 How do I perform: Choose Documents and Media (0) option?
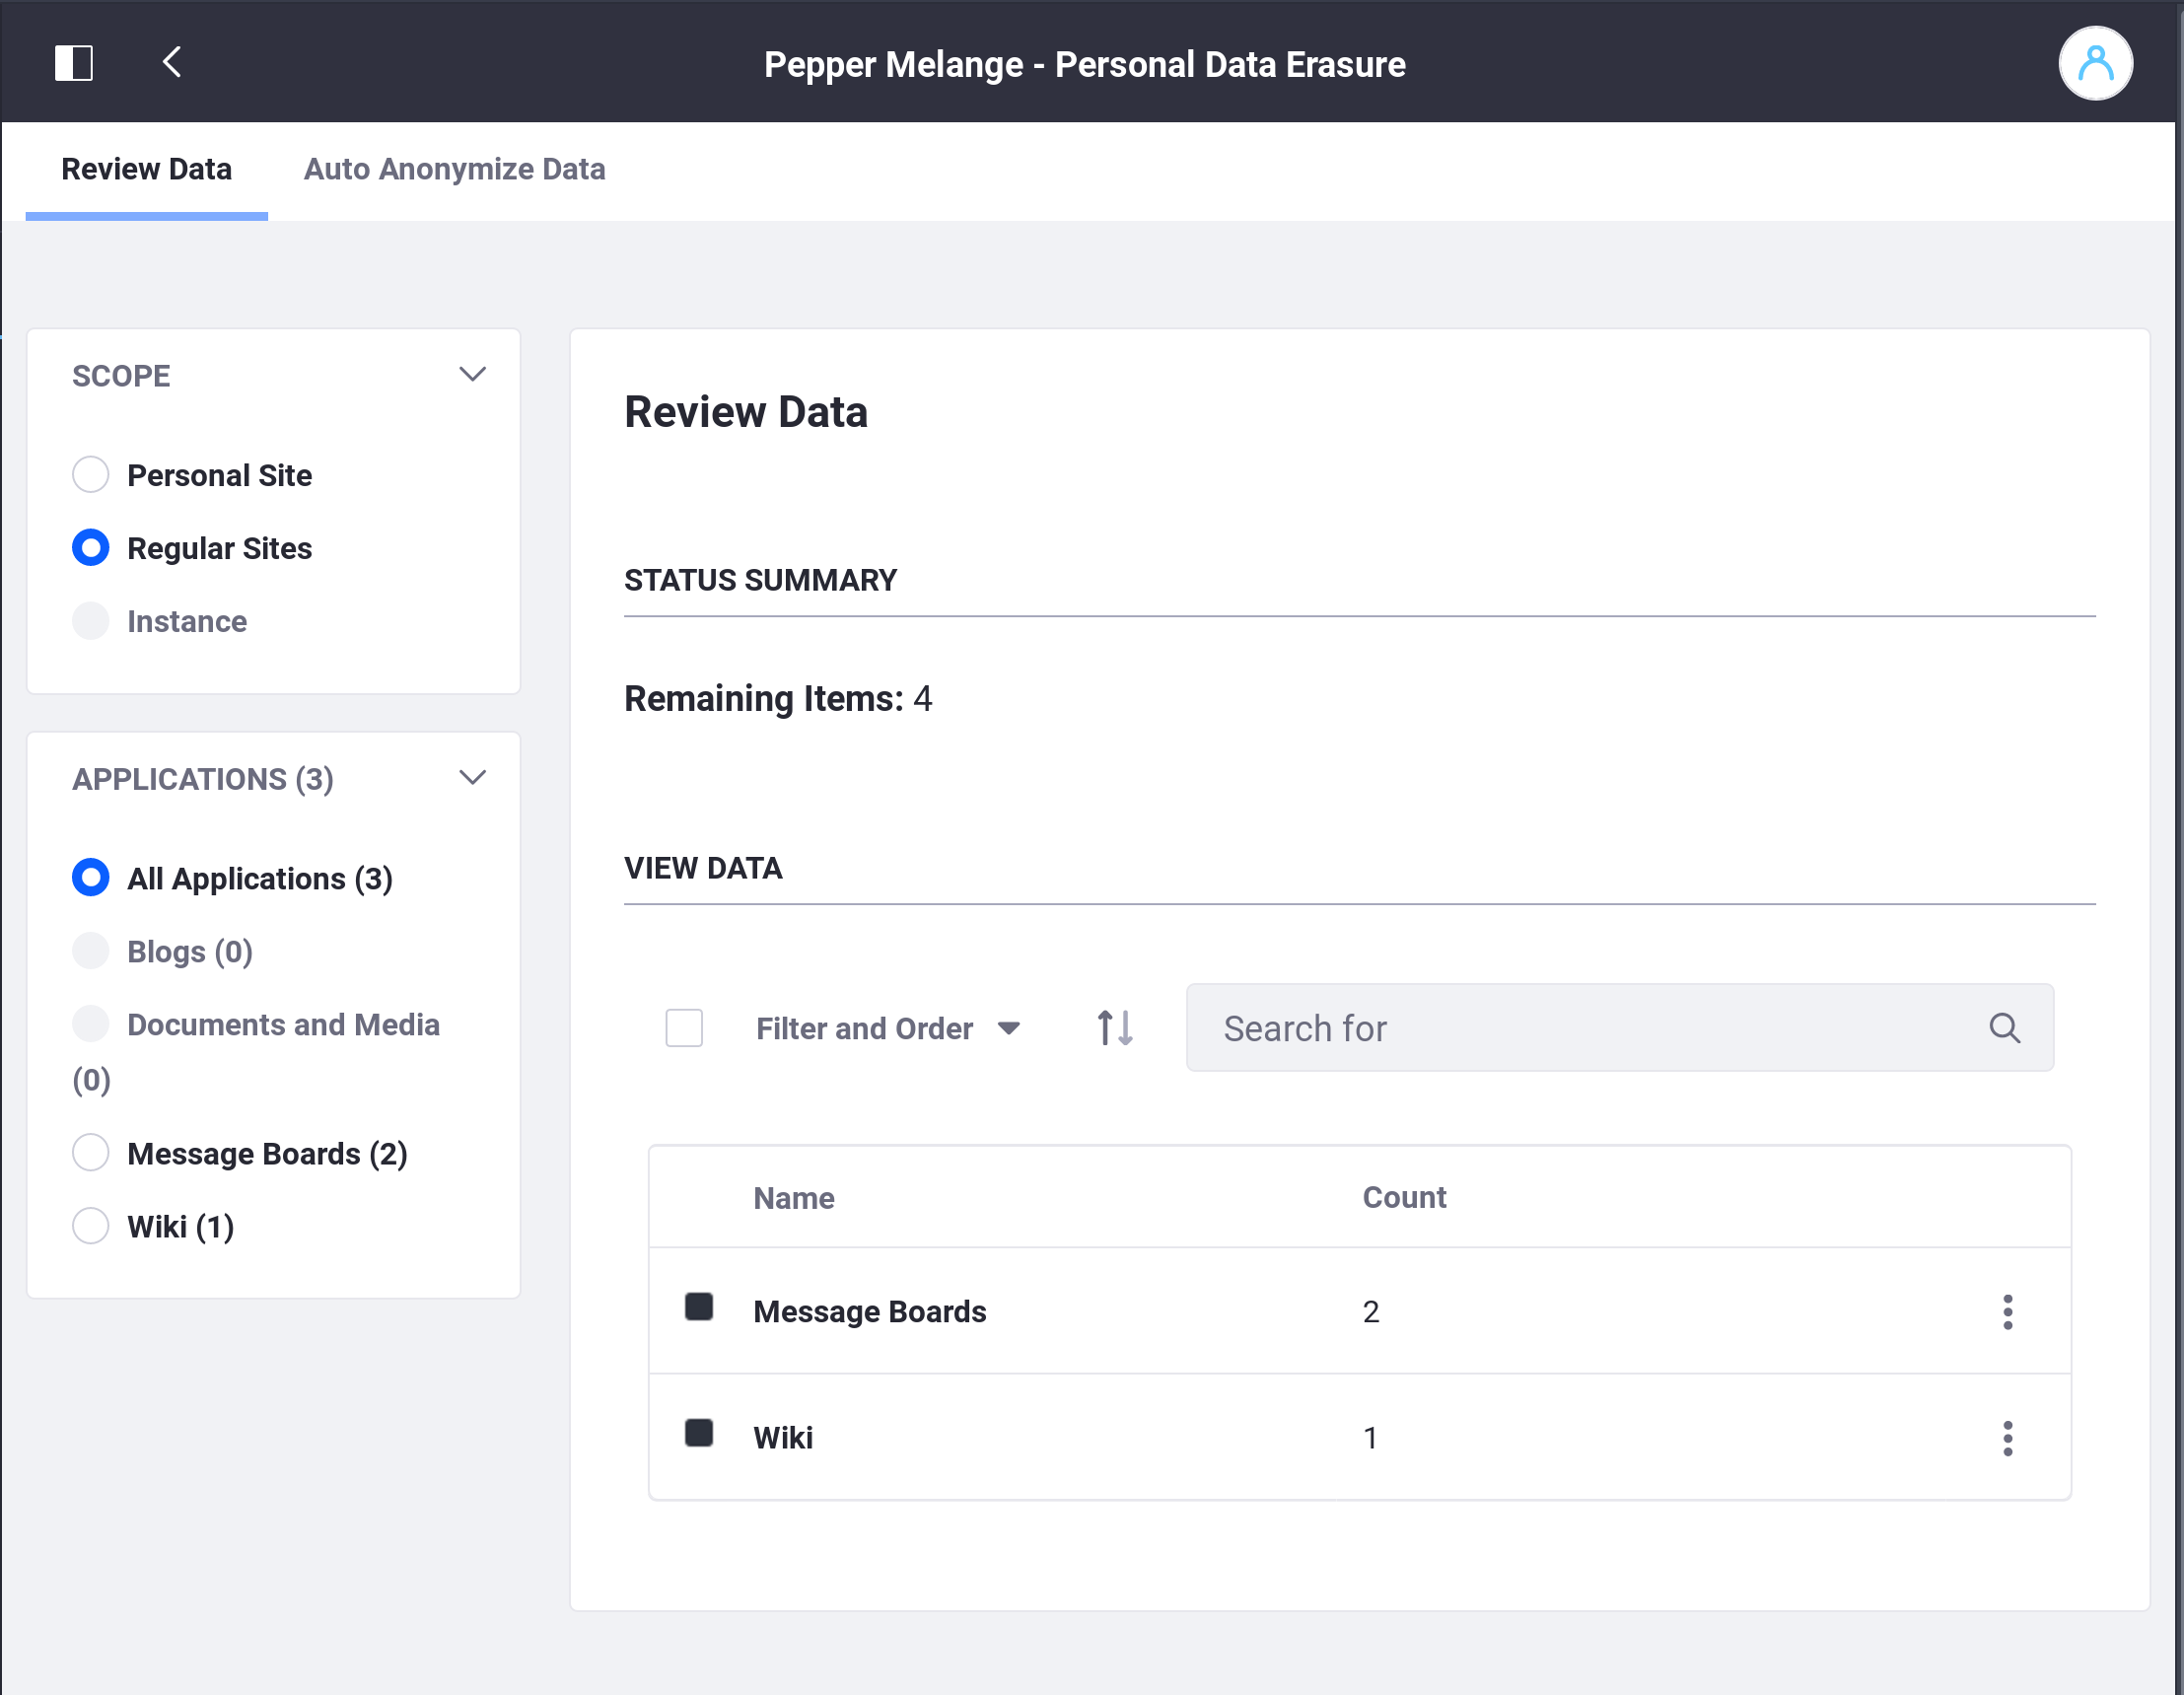tap(91, 1023)
